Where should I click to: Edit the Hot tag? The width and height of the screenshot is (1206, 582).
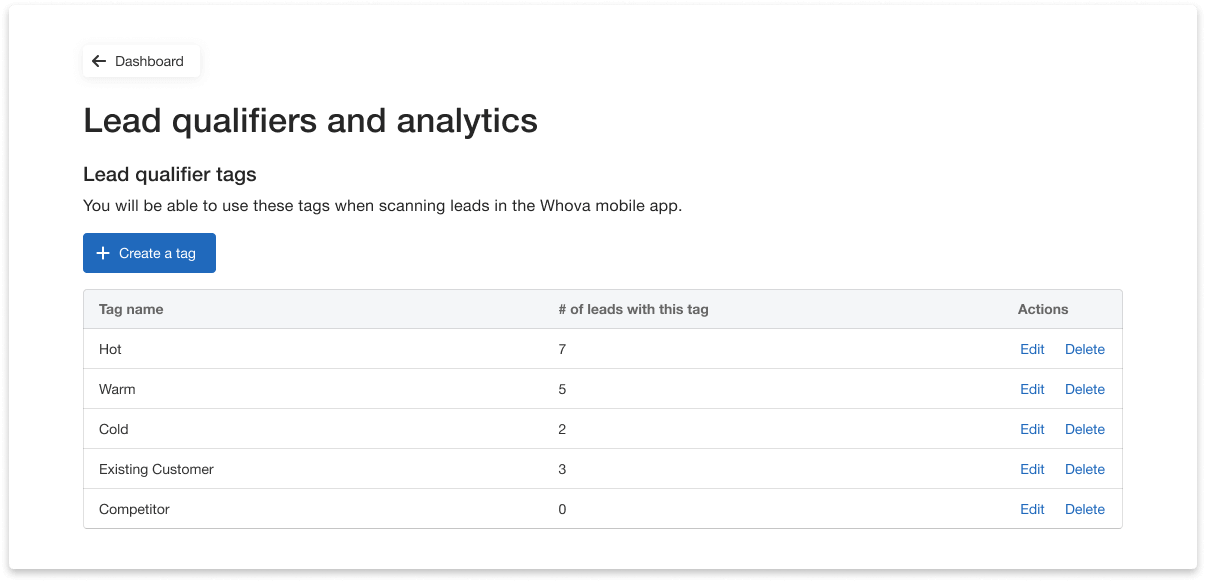1032,349
